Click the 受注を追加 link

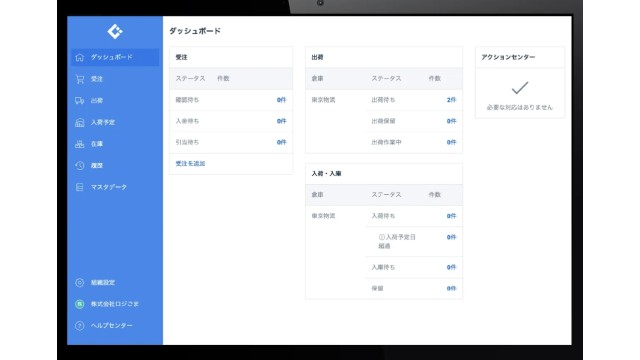pyautogui.click(x=190, y=164)
